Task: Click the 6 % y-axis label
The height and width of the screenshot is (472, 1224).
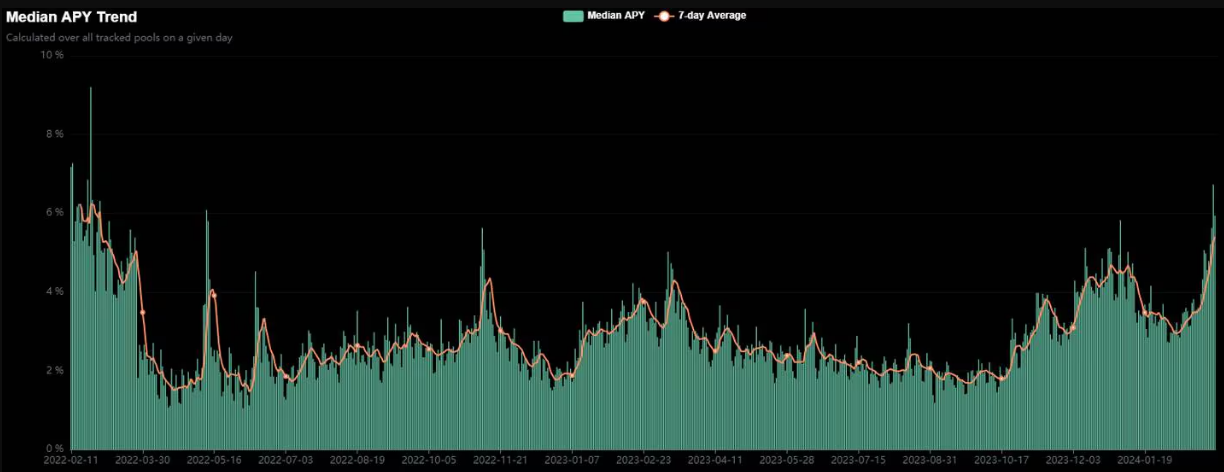Action: click(54, 213)
